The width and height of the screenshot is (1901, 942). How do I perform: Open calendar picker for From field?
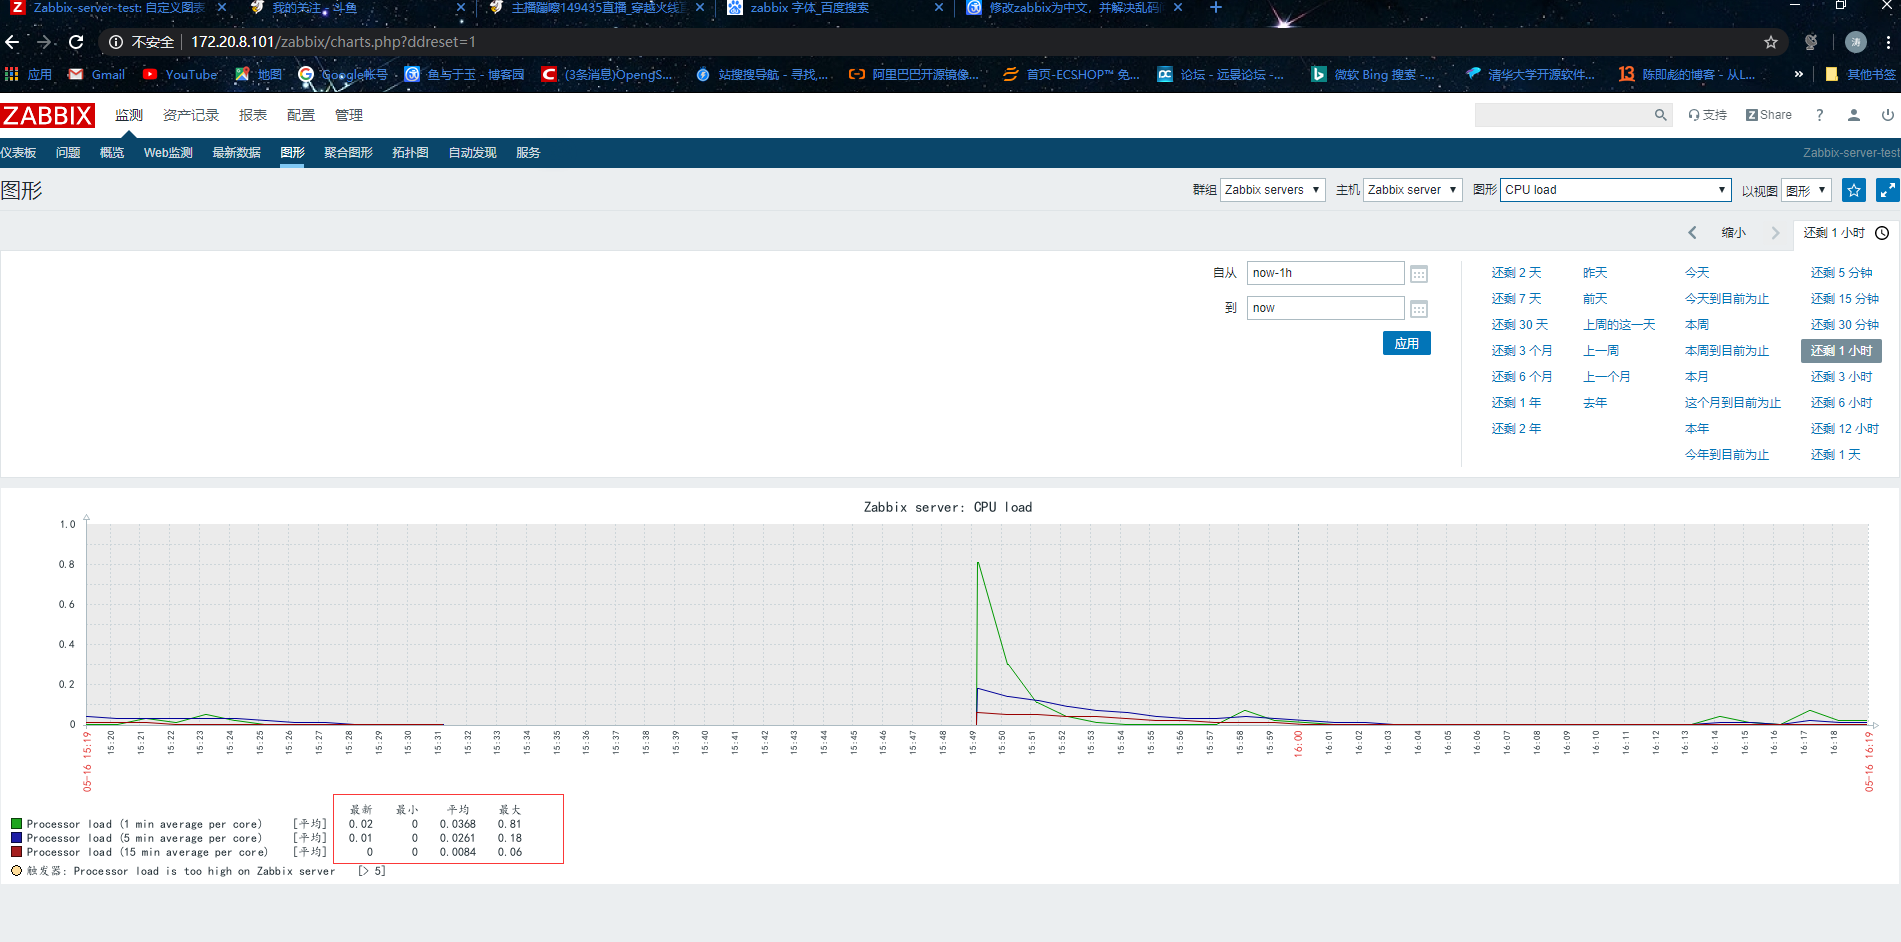tap(1419, 274)
